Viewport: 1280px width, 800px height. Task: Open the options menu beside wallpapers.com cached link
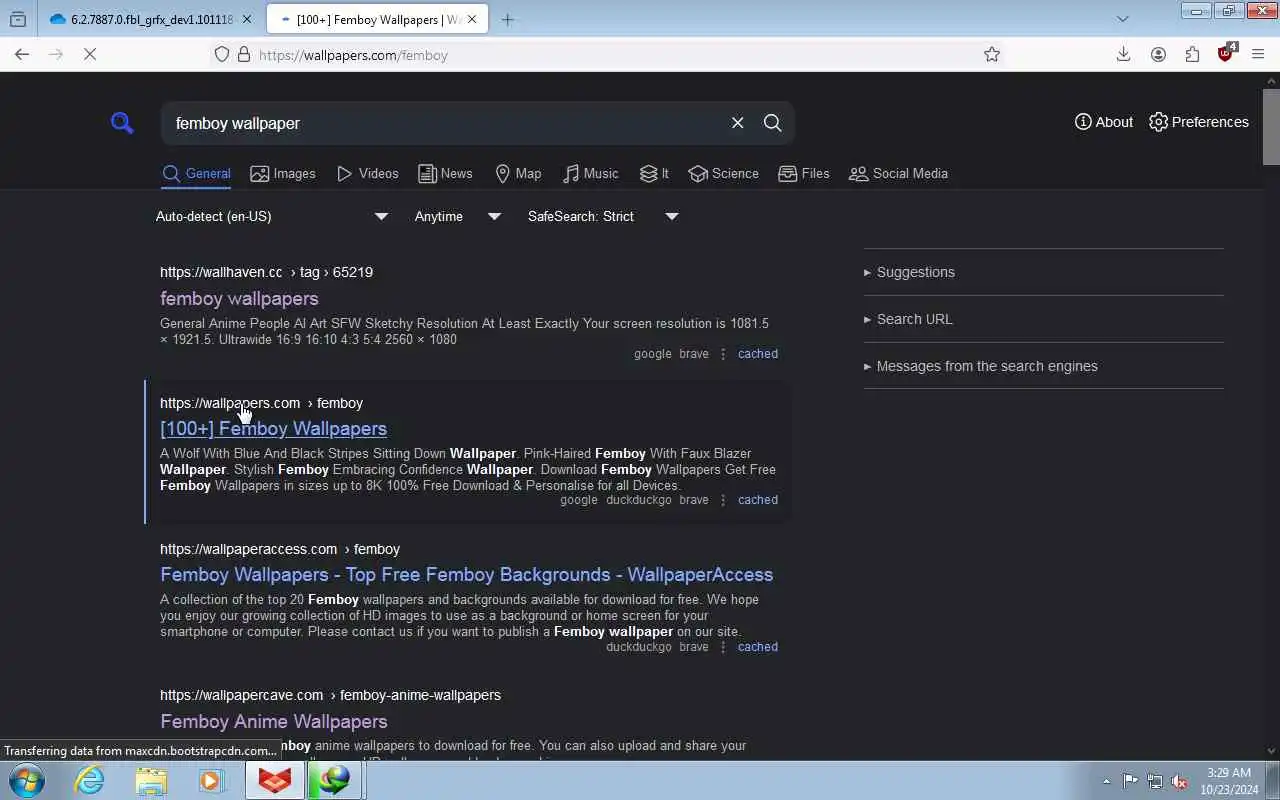click(723, 500)
